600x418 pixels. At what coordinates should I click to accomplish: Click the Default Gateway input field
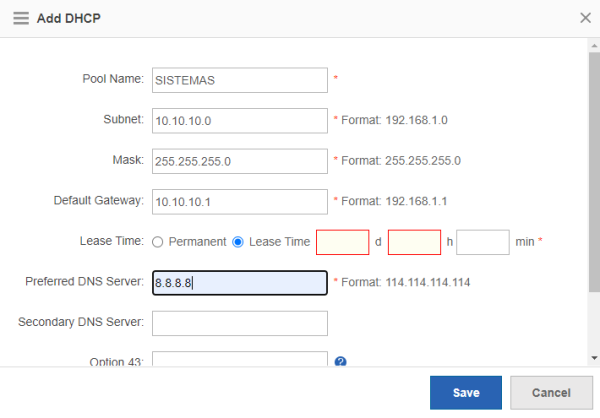pyautogui.click(x=240, y=202)
